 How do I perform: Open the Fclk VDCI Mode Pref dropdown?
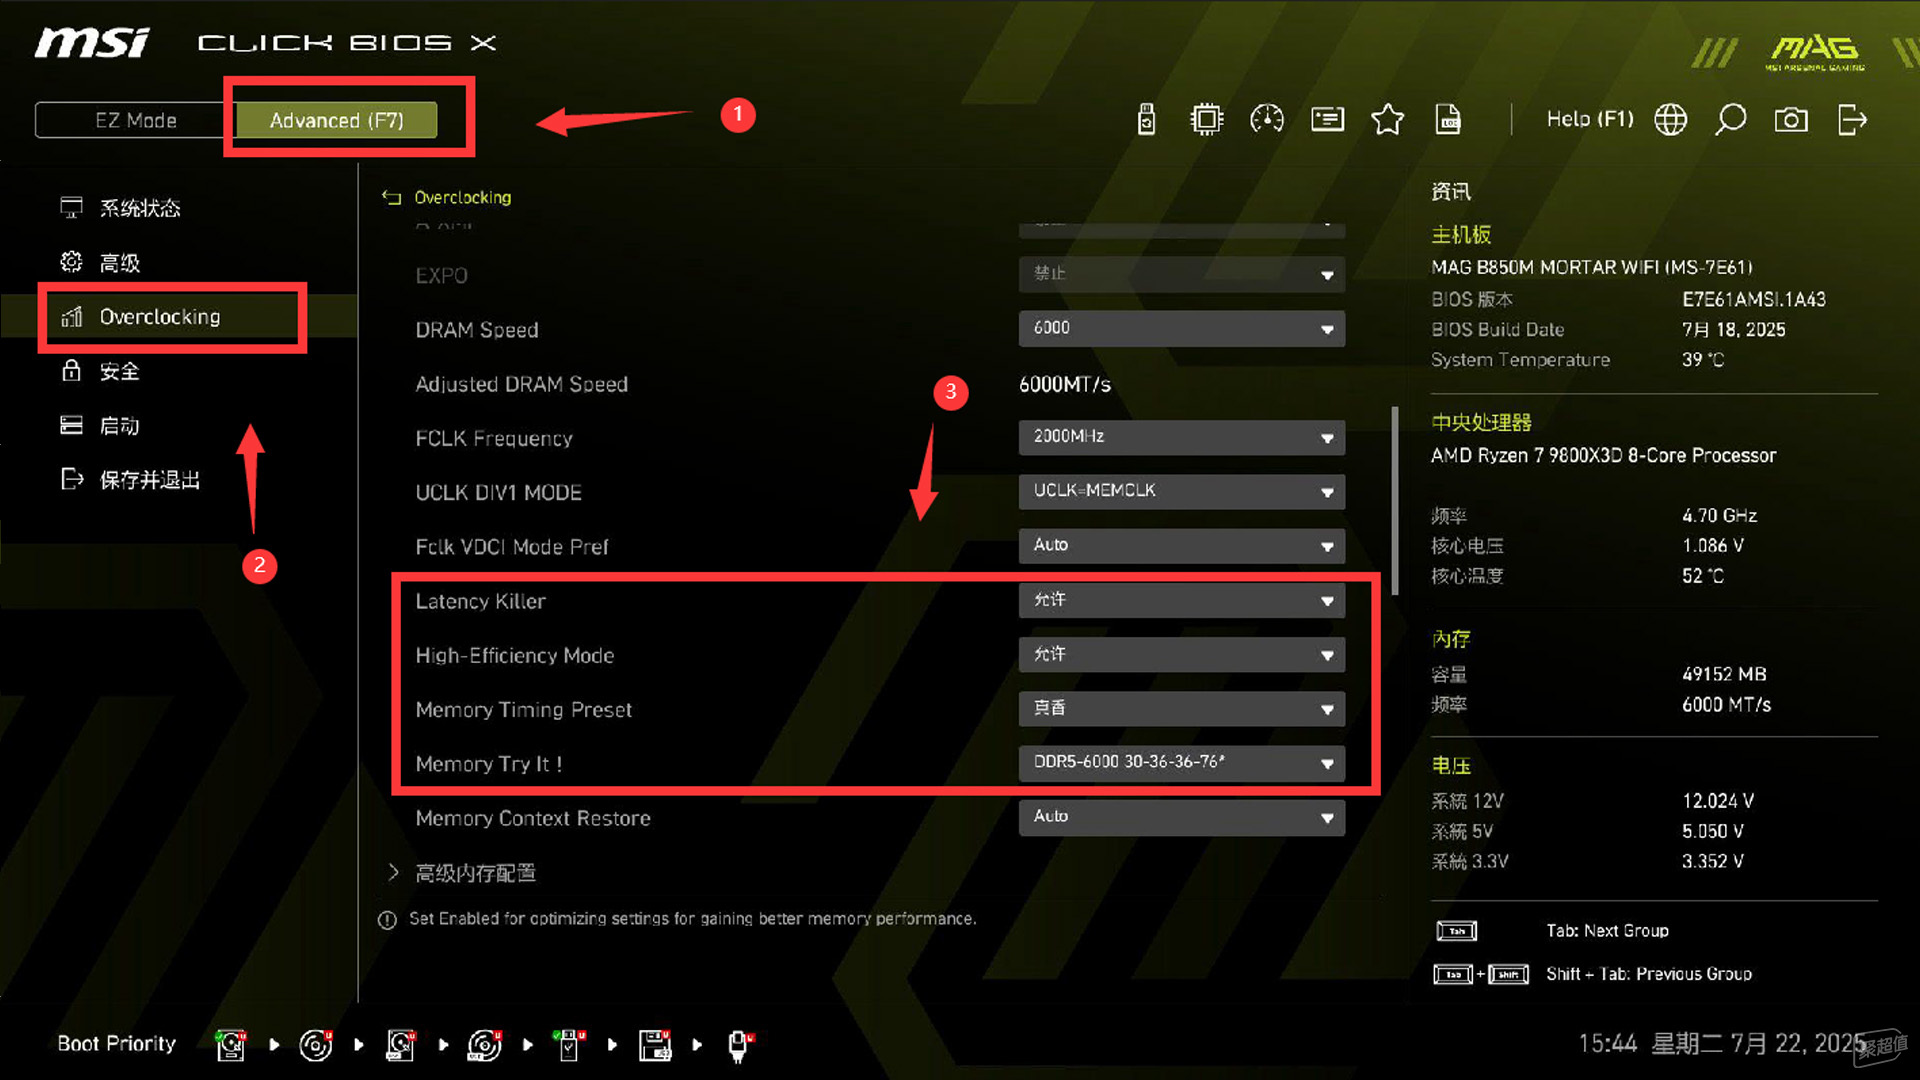pos(1182,545)
